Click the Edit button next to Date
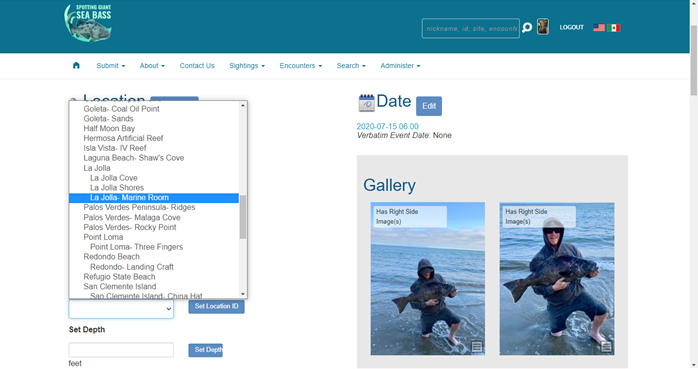This screenshot has height=369, width=698. click(x=429, y=106)
